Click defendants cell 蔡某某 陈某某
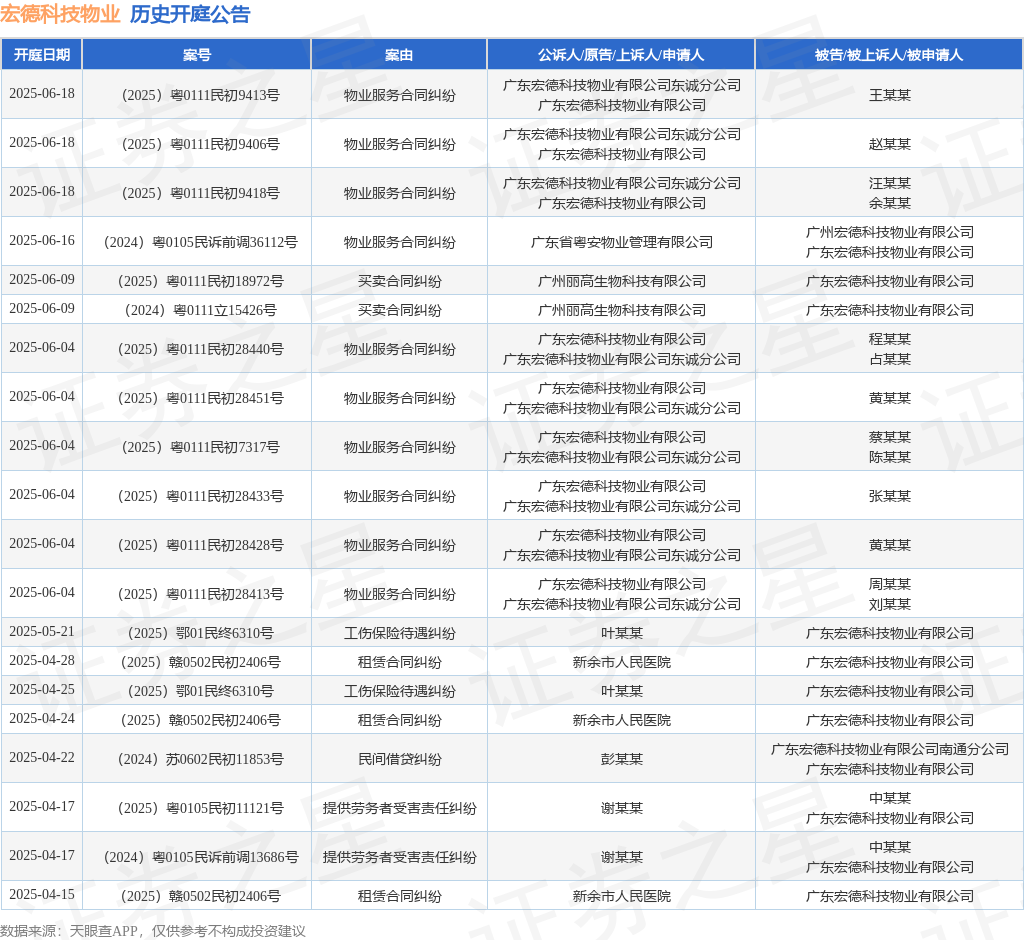The image size is (1024, 940). coord(889,447)
